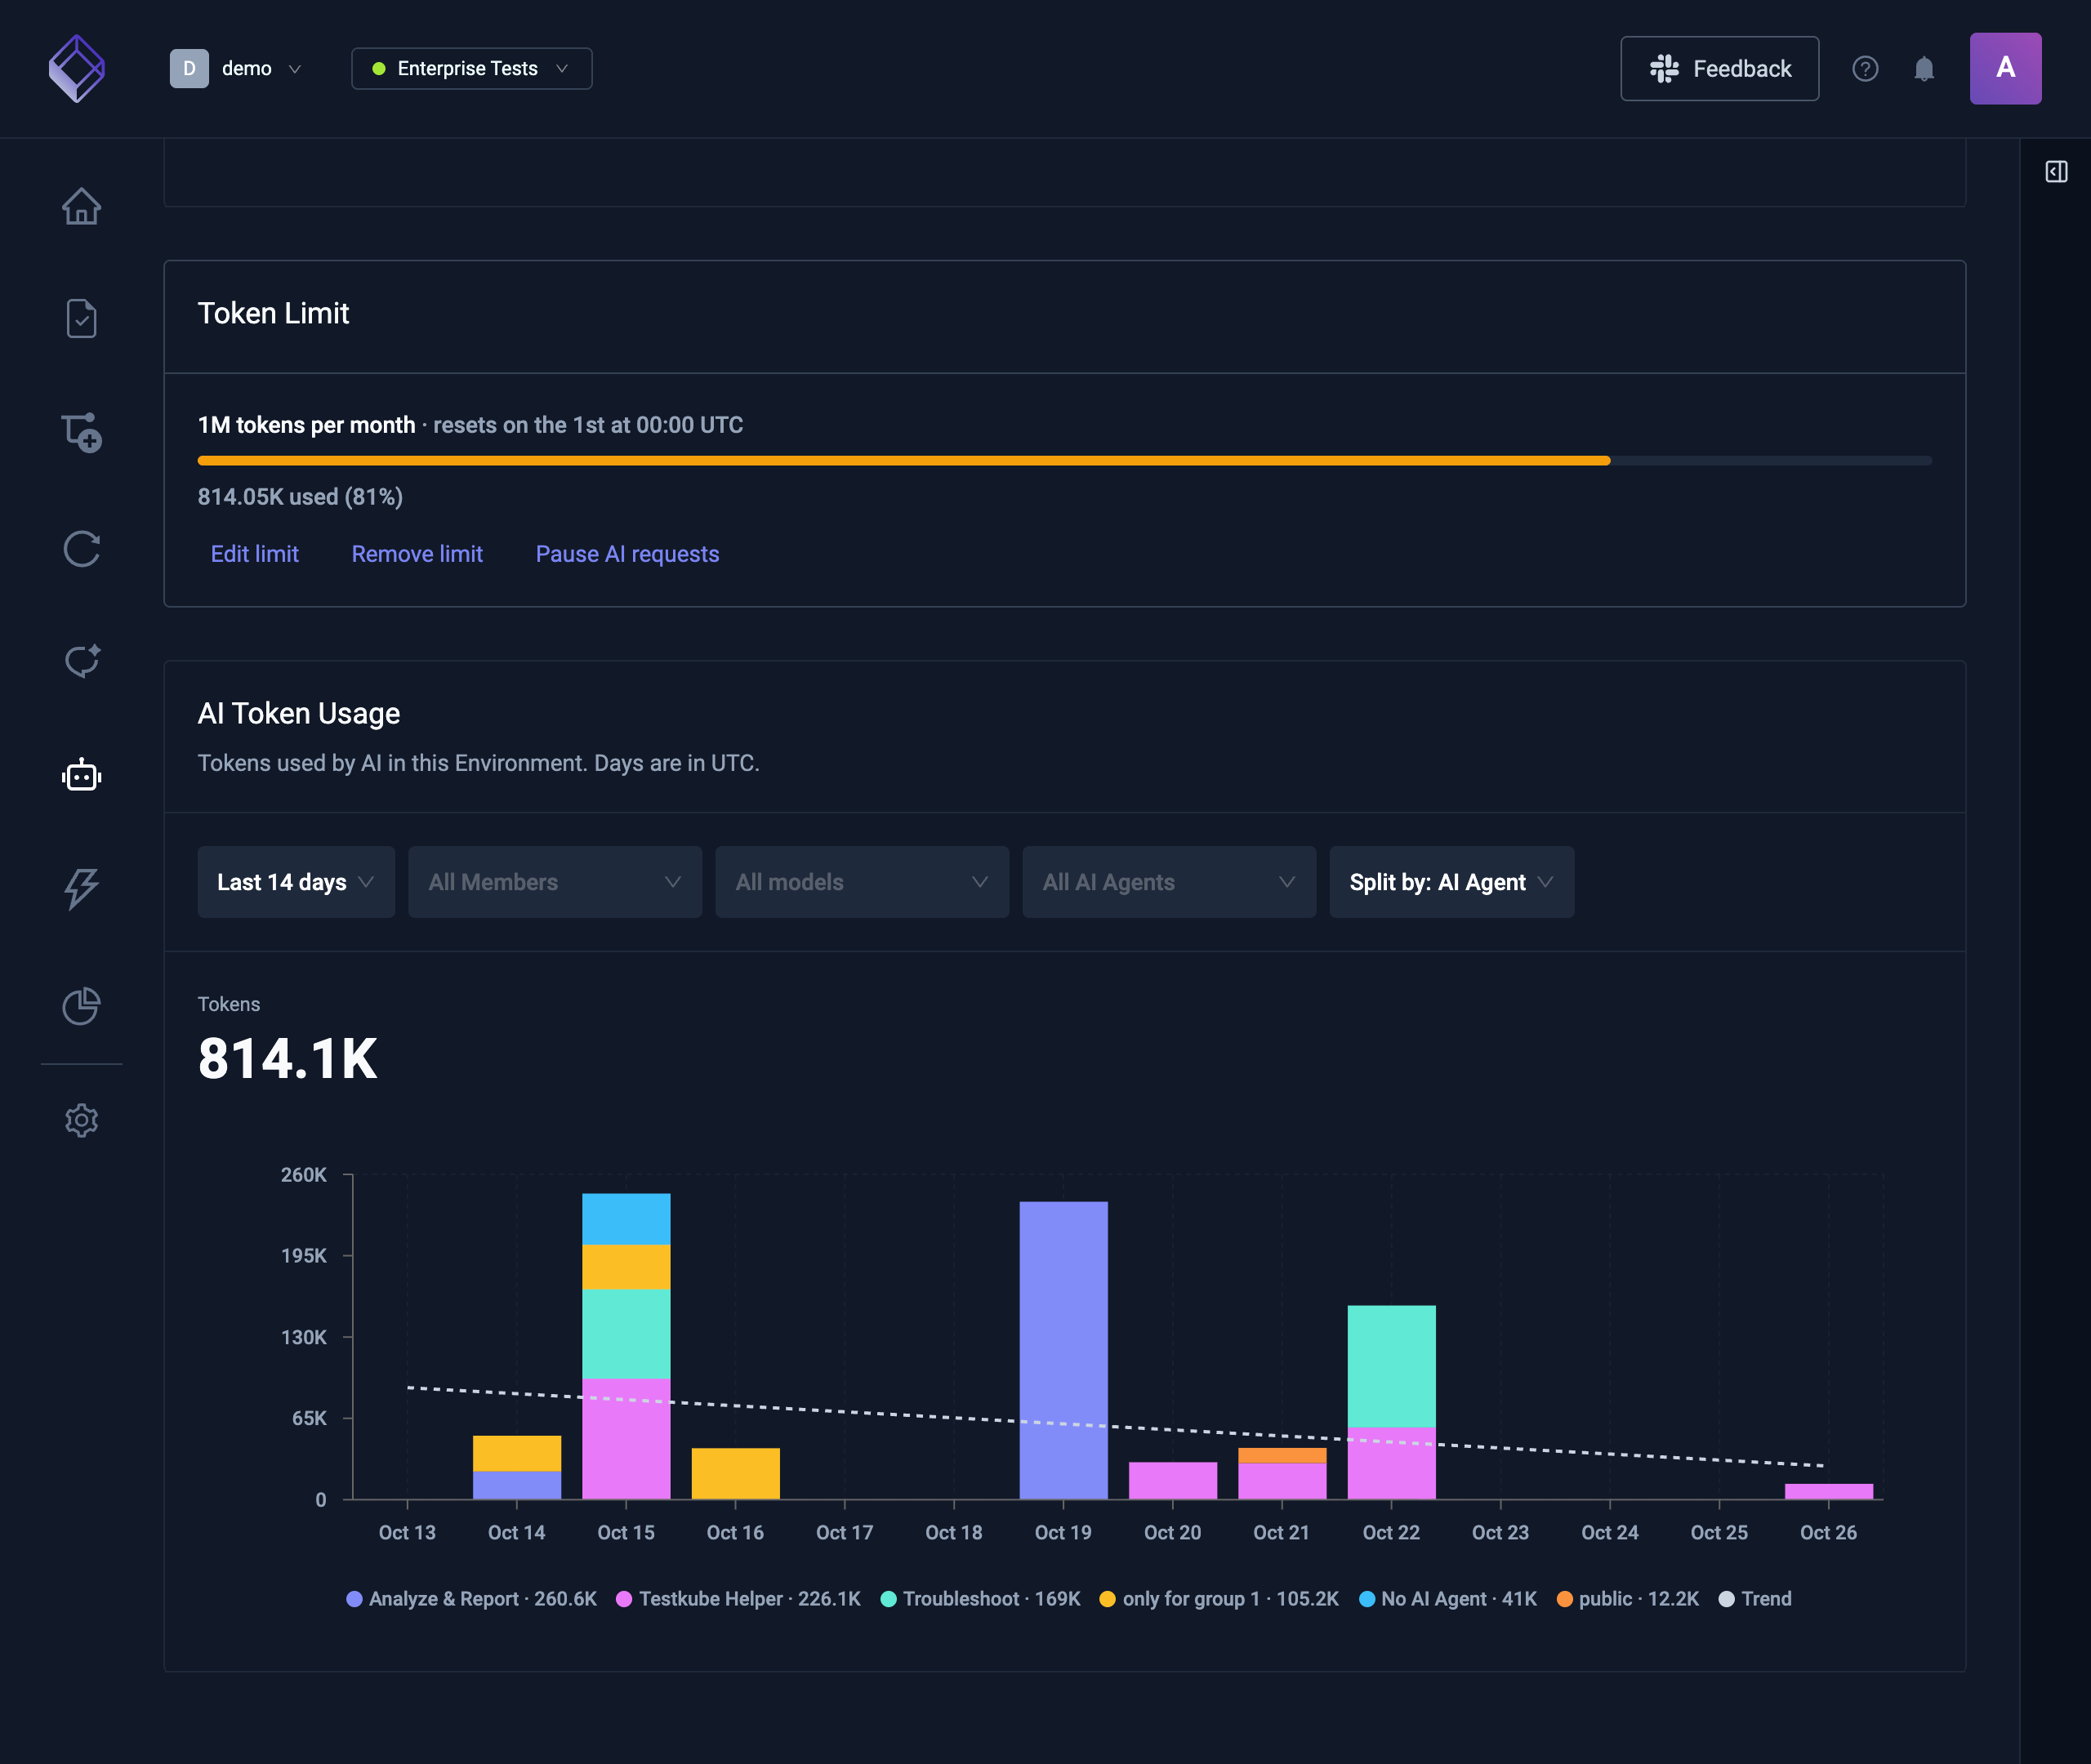Viewport: 2091px width, 1764px height.
Task: Open the Settings gear icon in sidebar
Action: click(81, 1120)
